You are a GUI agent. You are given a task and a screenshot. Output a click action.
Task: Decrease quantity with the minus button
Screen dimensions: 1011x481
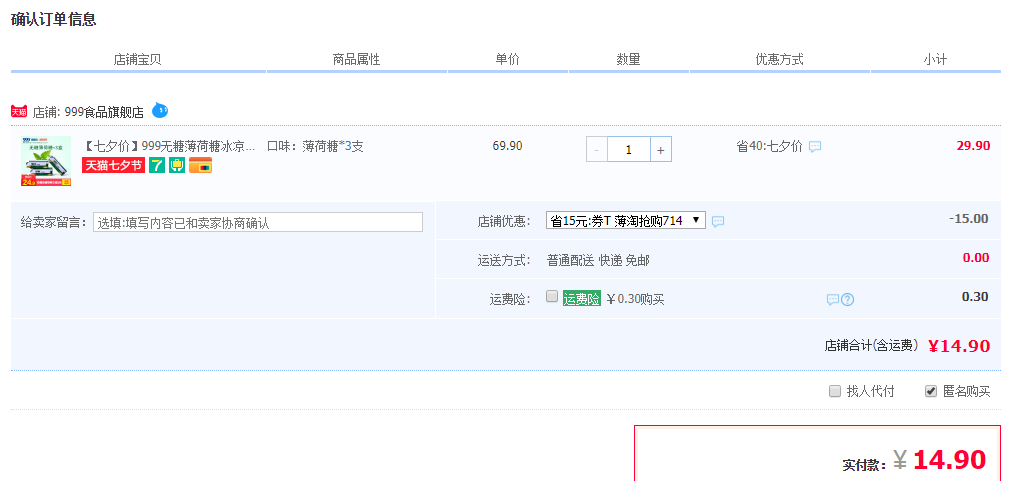pyautogui.click(x=596, y=150)
